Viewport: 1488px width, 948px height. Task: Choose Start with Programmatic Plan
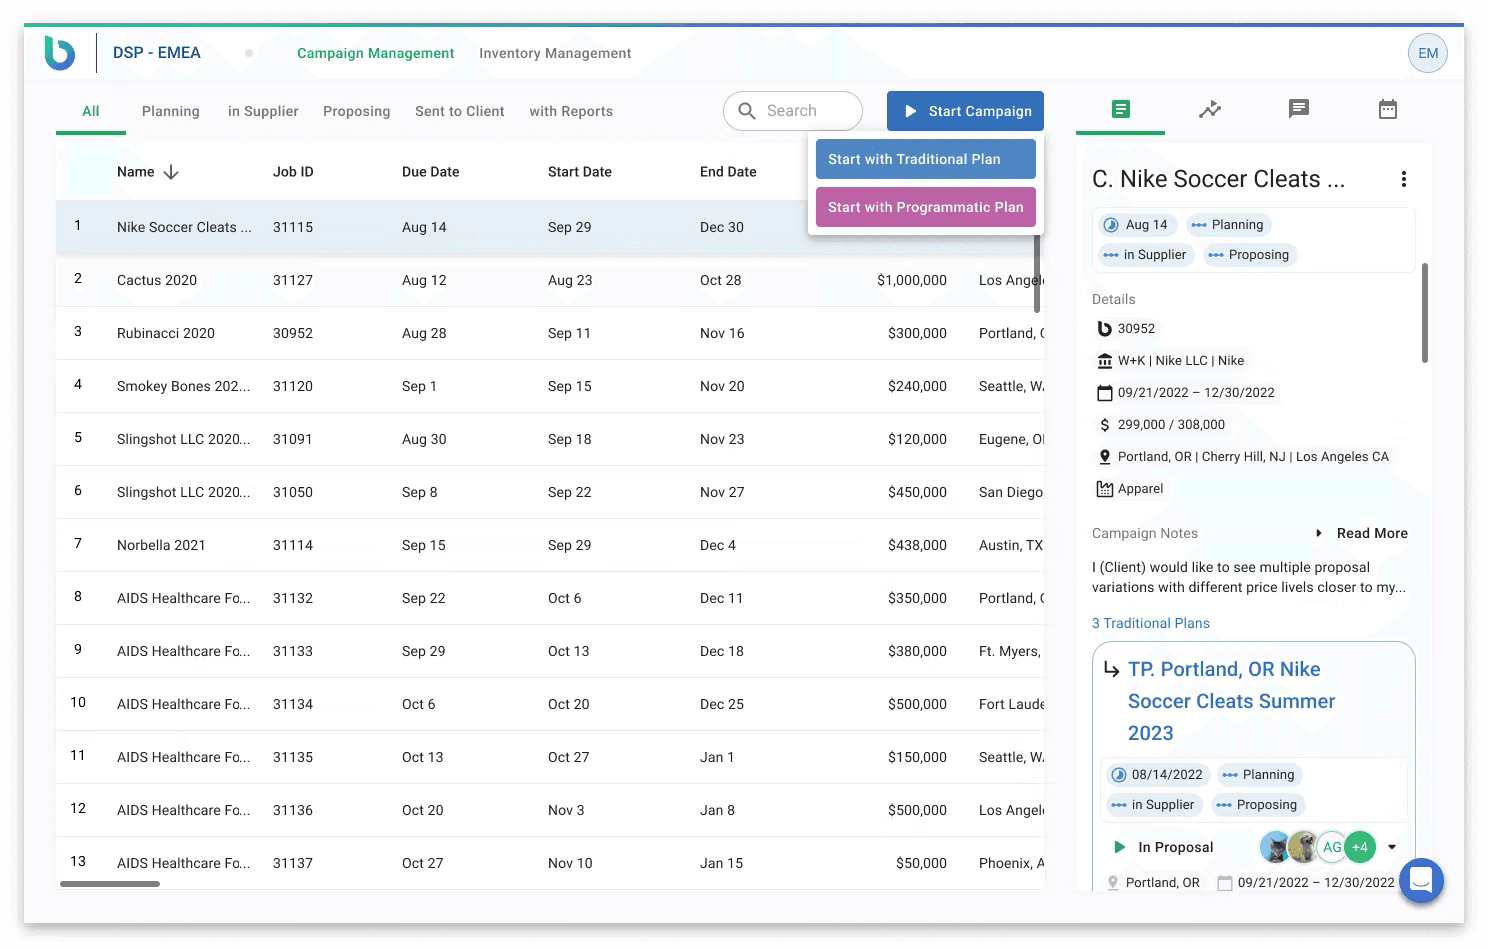click(926, 207)
